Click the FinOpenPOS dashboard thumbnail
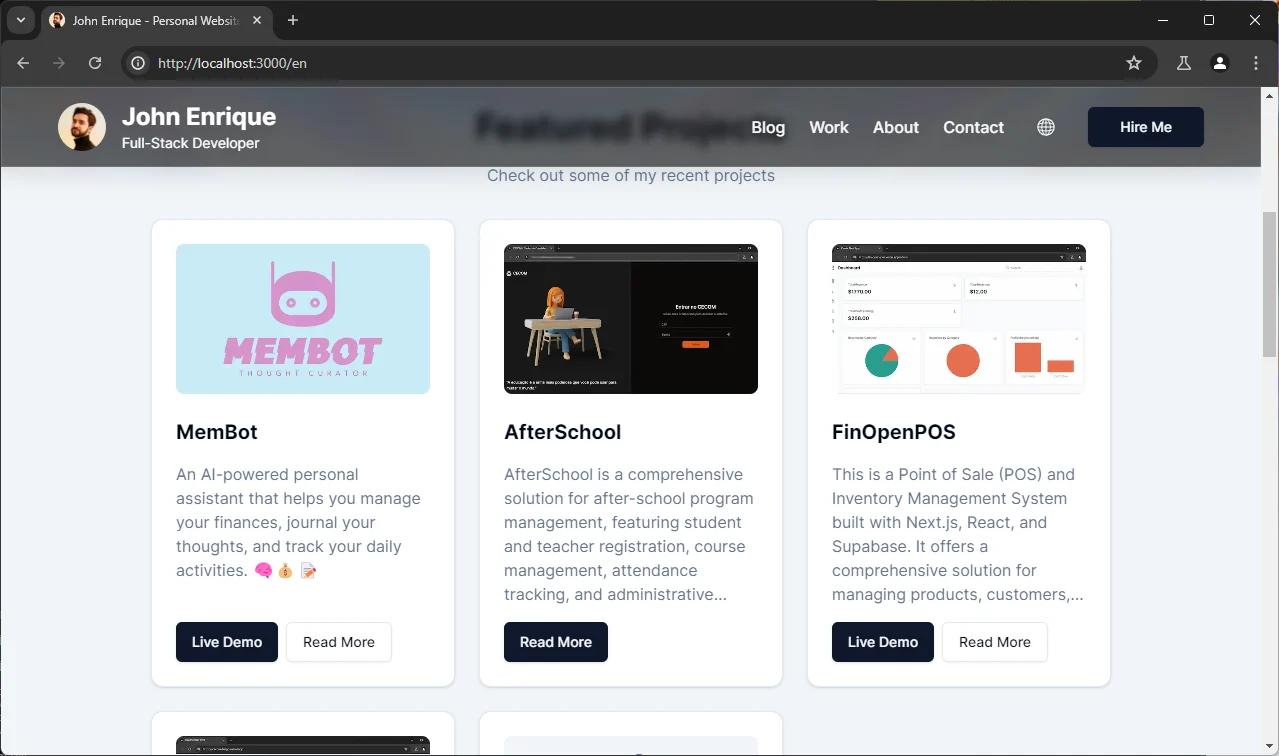Image resolution: width=1279 pixels, height=756 pixels. (x=959, y=319)
